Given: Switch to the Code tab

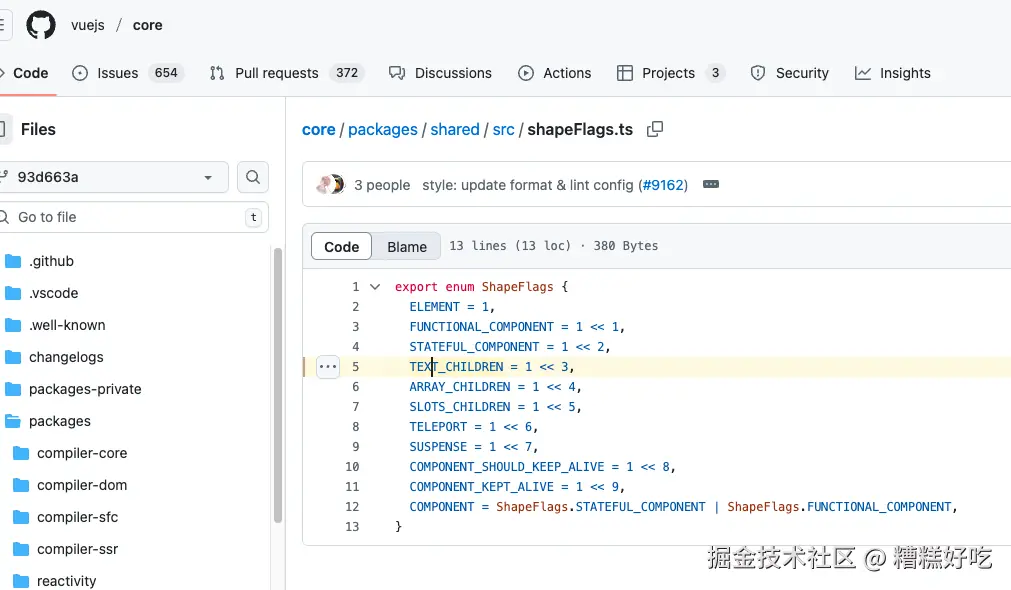Looking at the screenshot, I should 26,73.
